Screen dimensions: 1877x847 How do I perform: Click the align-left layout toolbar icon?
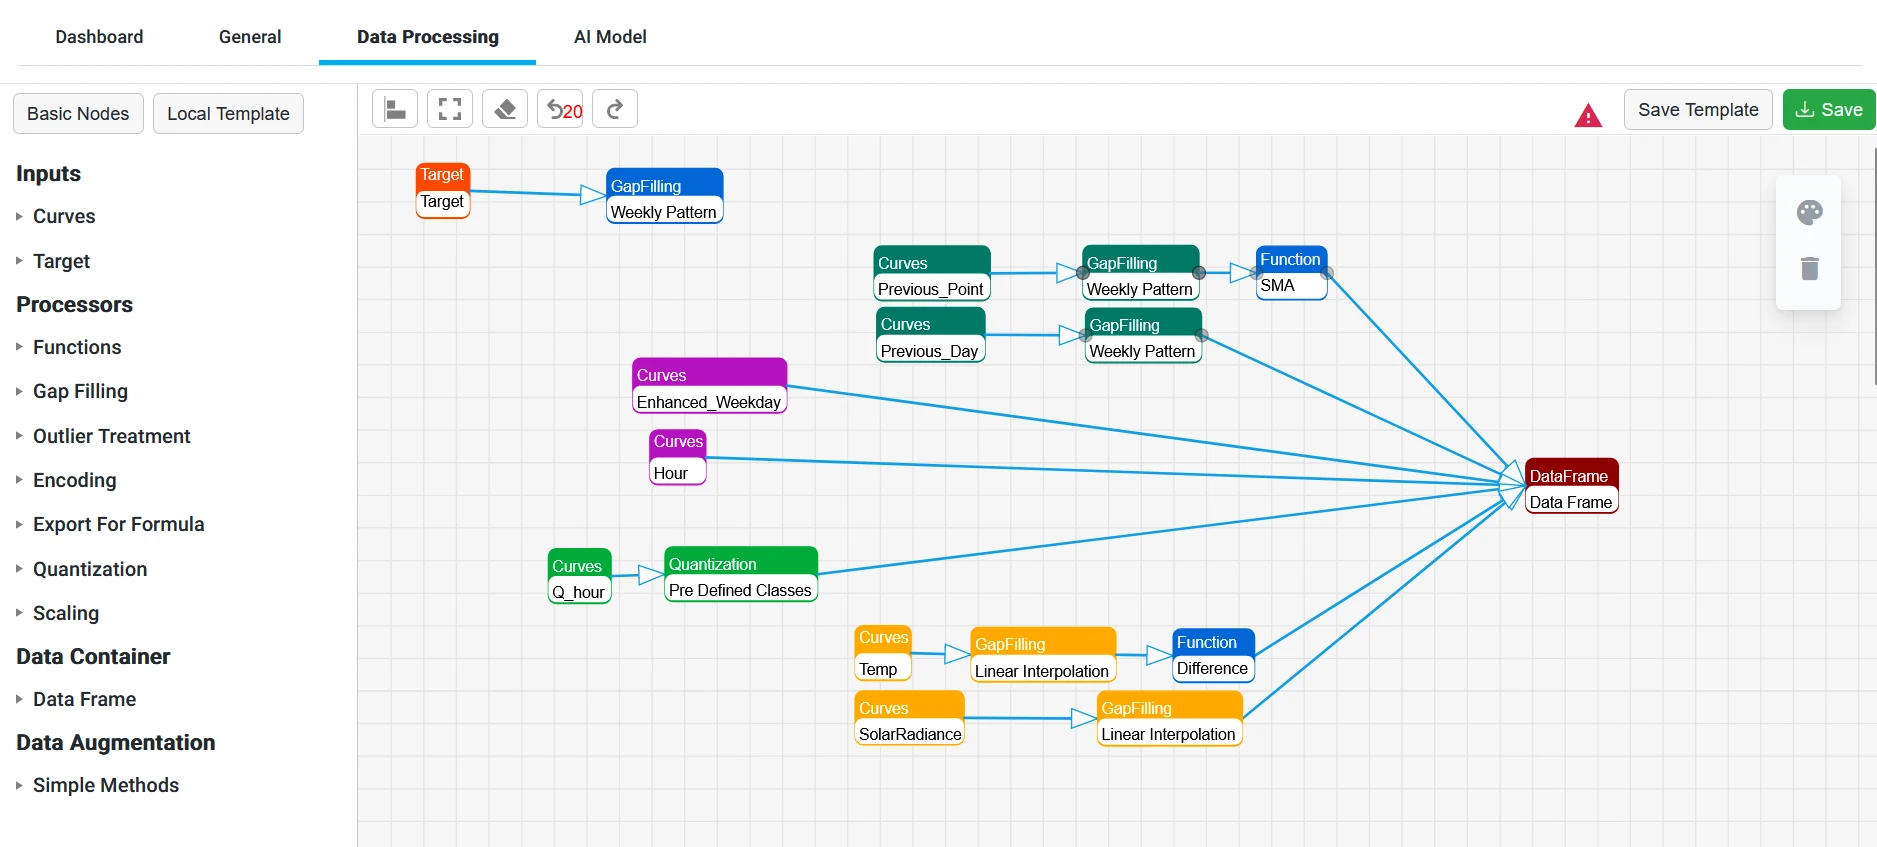coord(395,109)
